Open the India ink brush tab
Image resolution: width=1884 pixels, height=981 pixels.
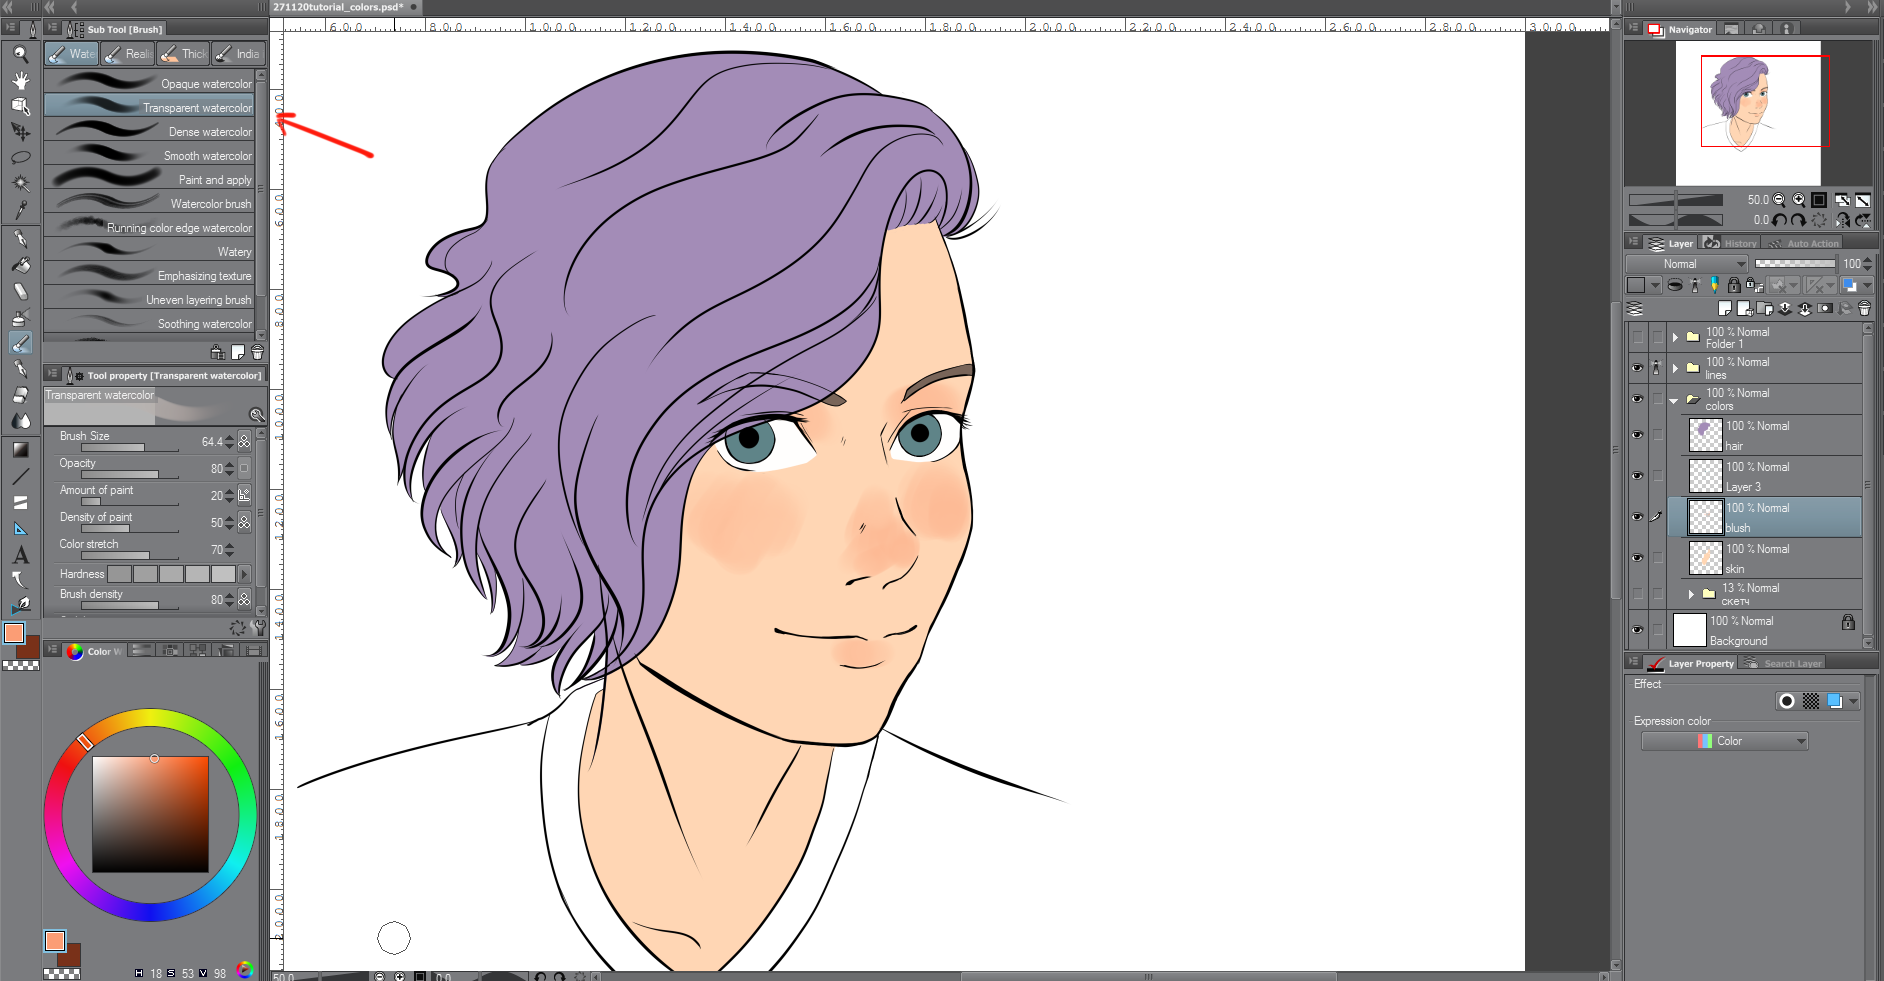(238, 54)
